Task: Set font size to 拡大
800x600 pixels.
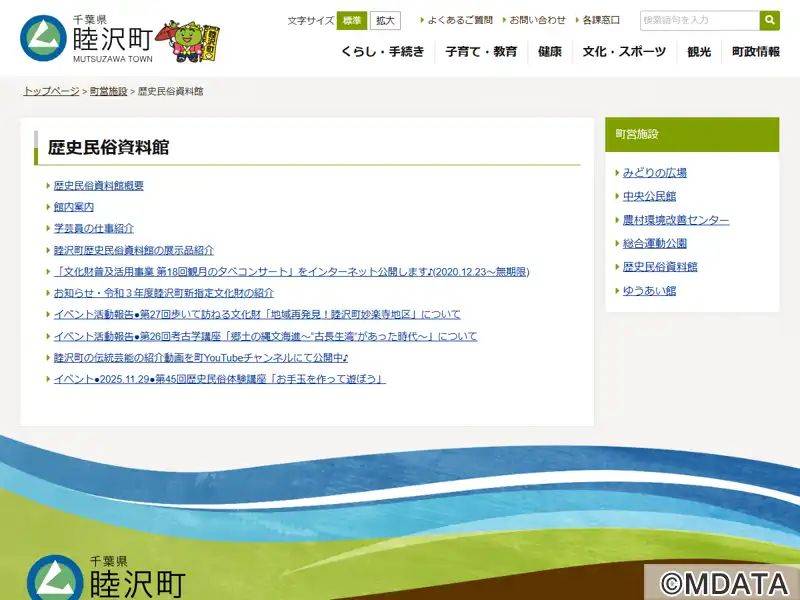Action: point(385,20)
